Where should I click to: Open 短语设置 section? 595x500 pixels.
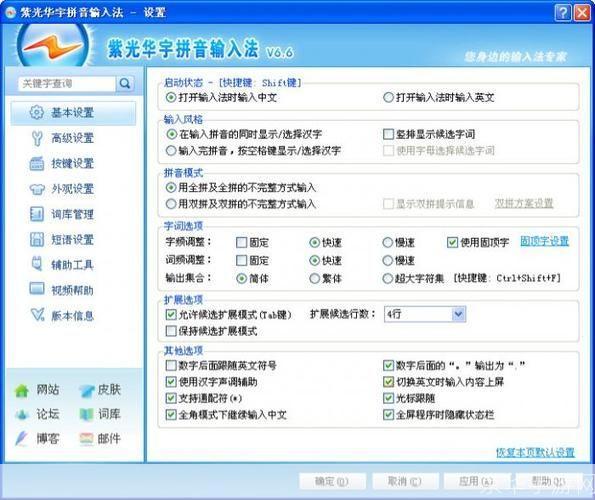73,240
